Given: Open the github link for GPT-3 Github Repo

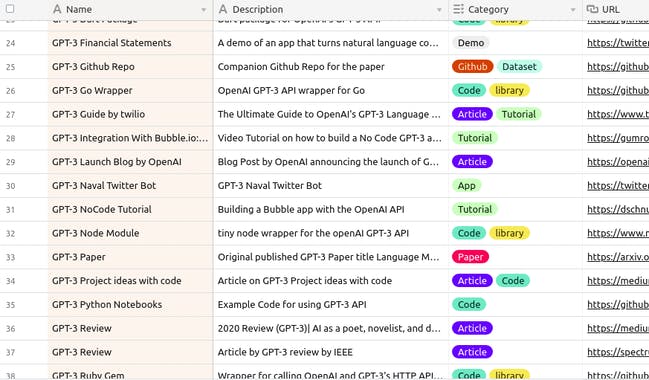Looking at the screenshot, I should click(x=618, y=67).
